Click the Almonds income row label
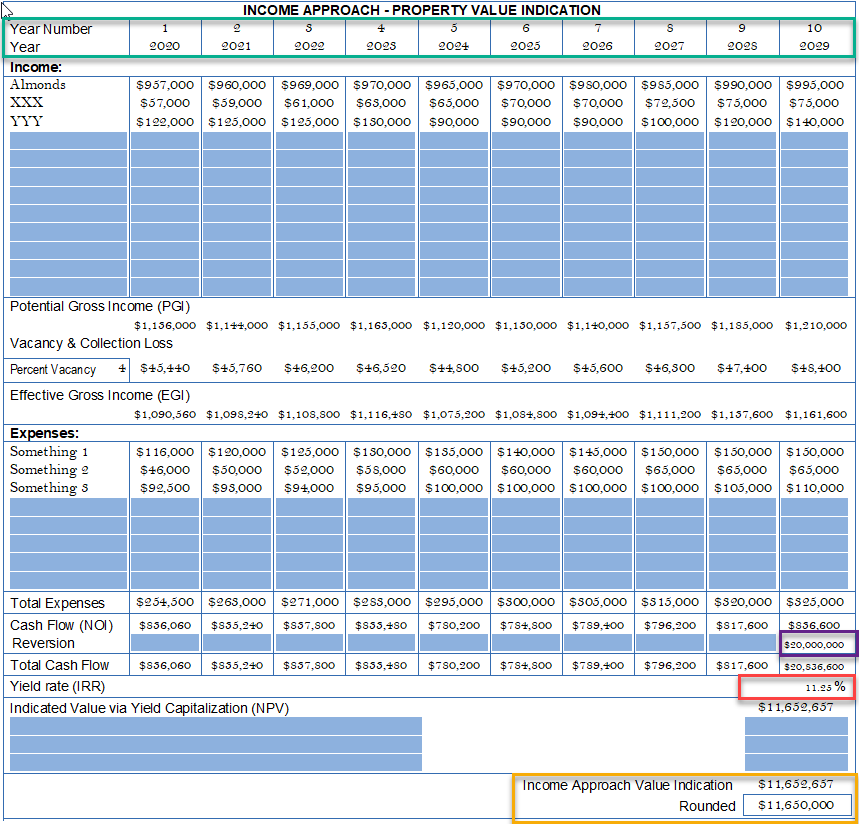 pos(38,85)
